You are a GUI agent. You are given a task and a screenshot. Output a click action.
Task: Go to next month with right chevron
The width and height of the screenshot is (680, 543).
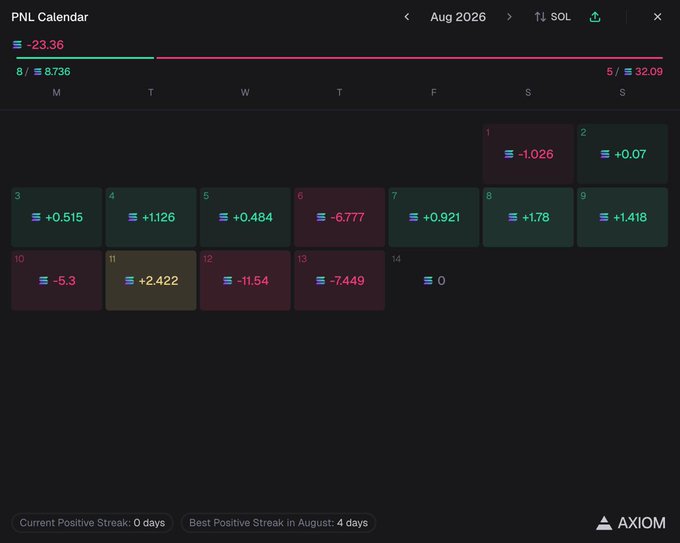509,17
